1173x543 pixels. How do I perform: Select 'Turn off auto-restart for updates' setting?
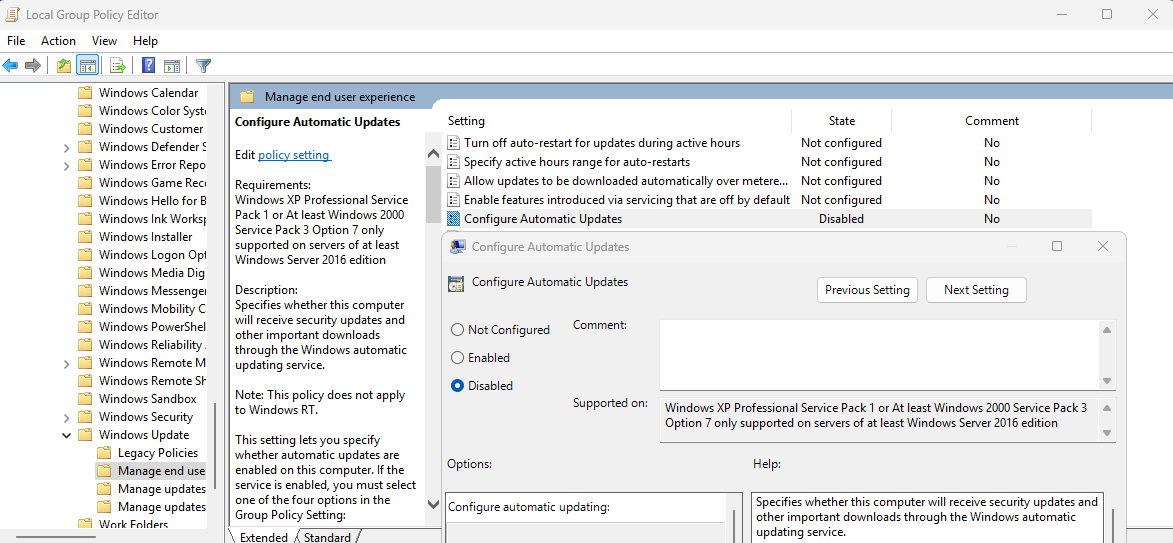pyautogui.click(x=601, y=142)
